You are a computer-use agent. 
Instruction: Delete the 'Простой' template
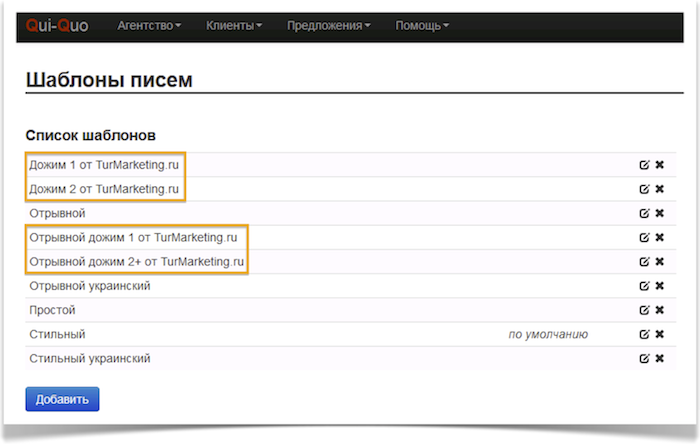tap(660, 310)
